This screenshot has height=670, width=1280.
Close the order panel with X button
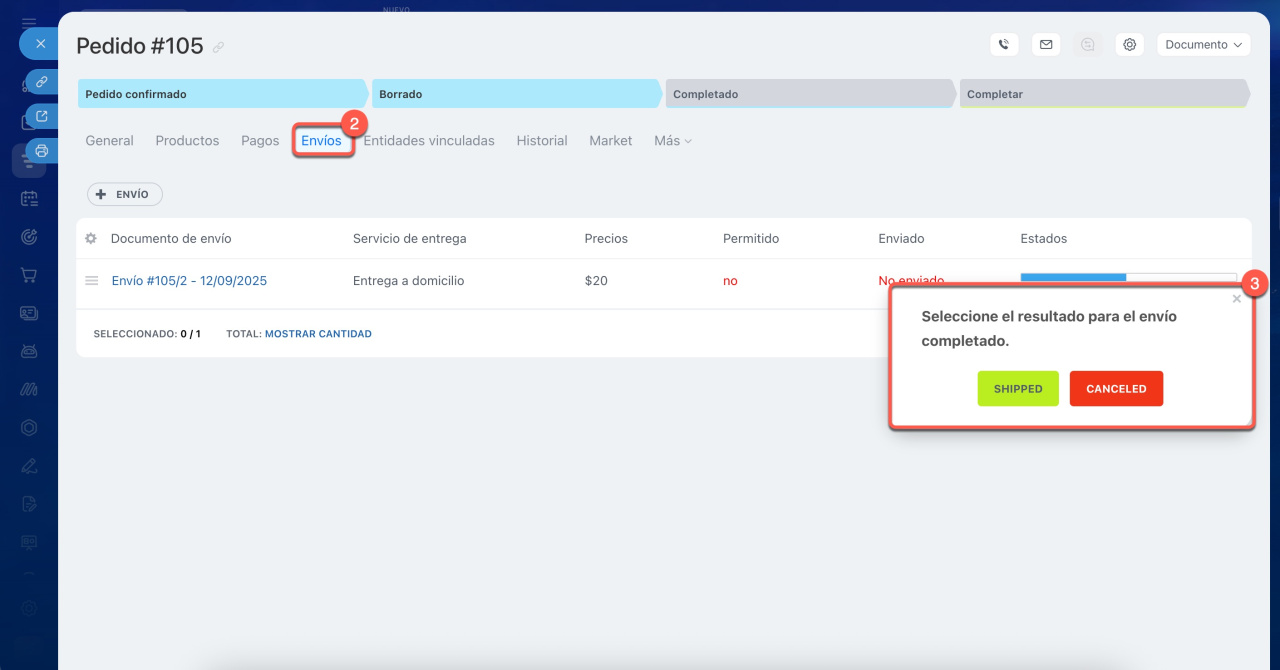[x=40, y=44]
